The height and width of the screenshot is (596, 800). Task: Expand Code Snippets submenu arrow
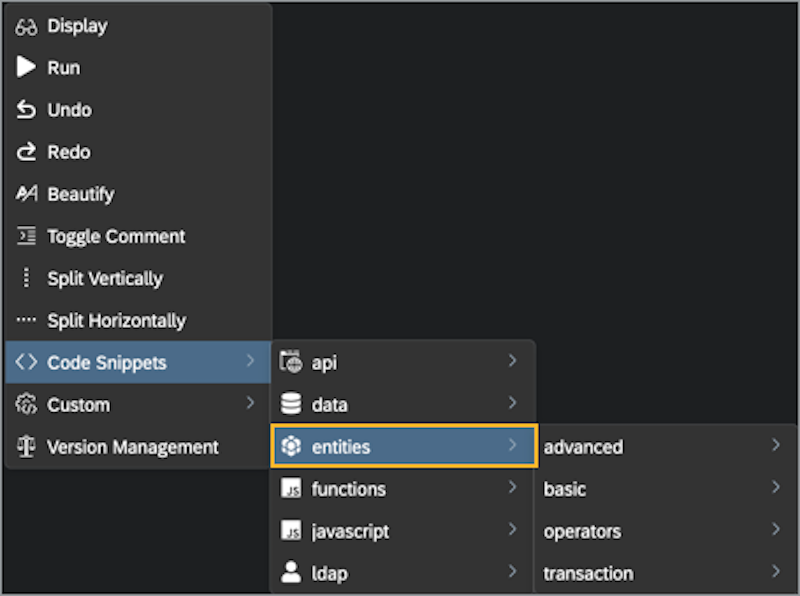[250, 361]
